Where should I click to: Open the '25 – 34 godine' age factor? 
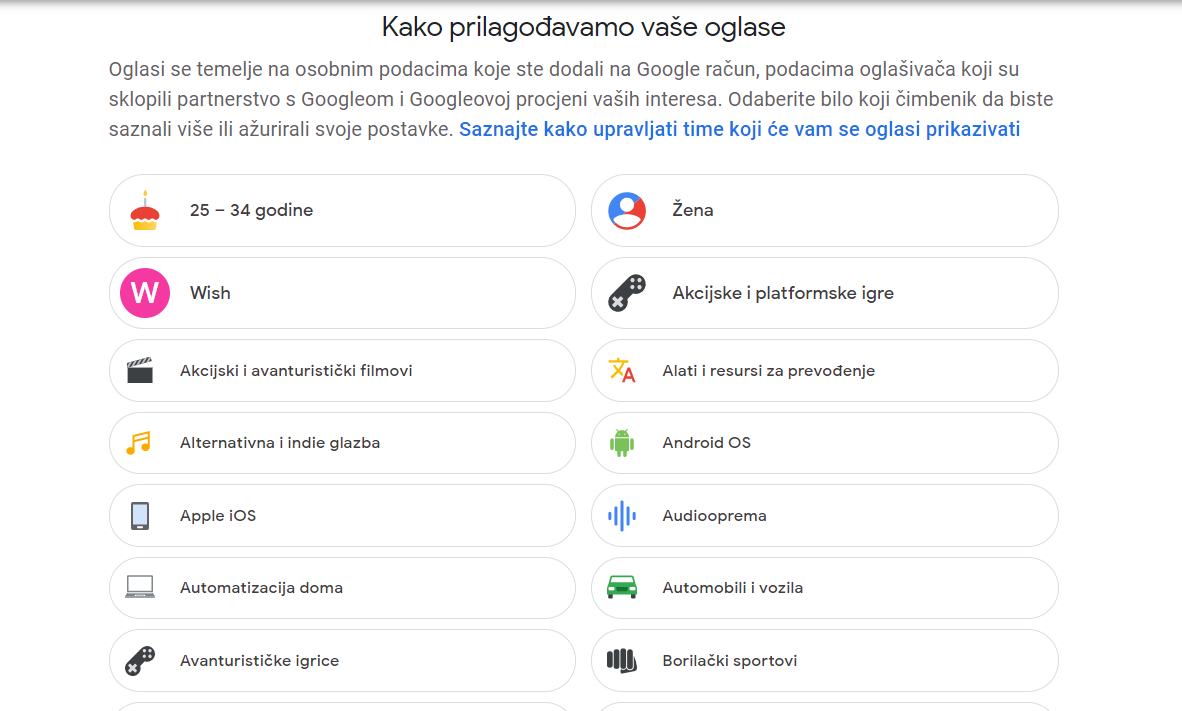[x=251, y=210]
